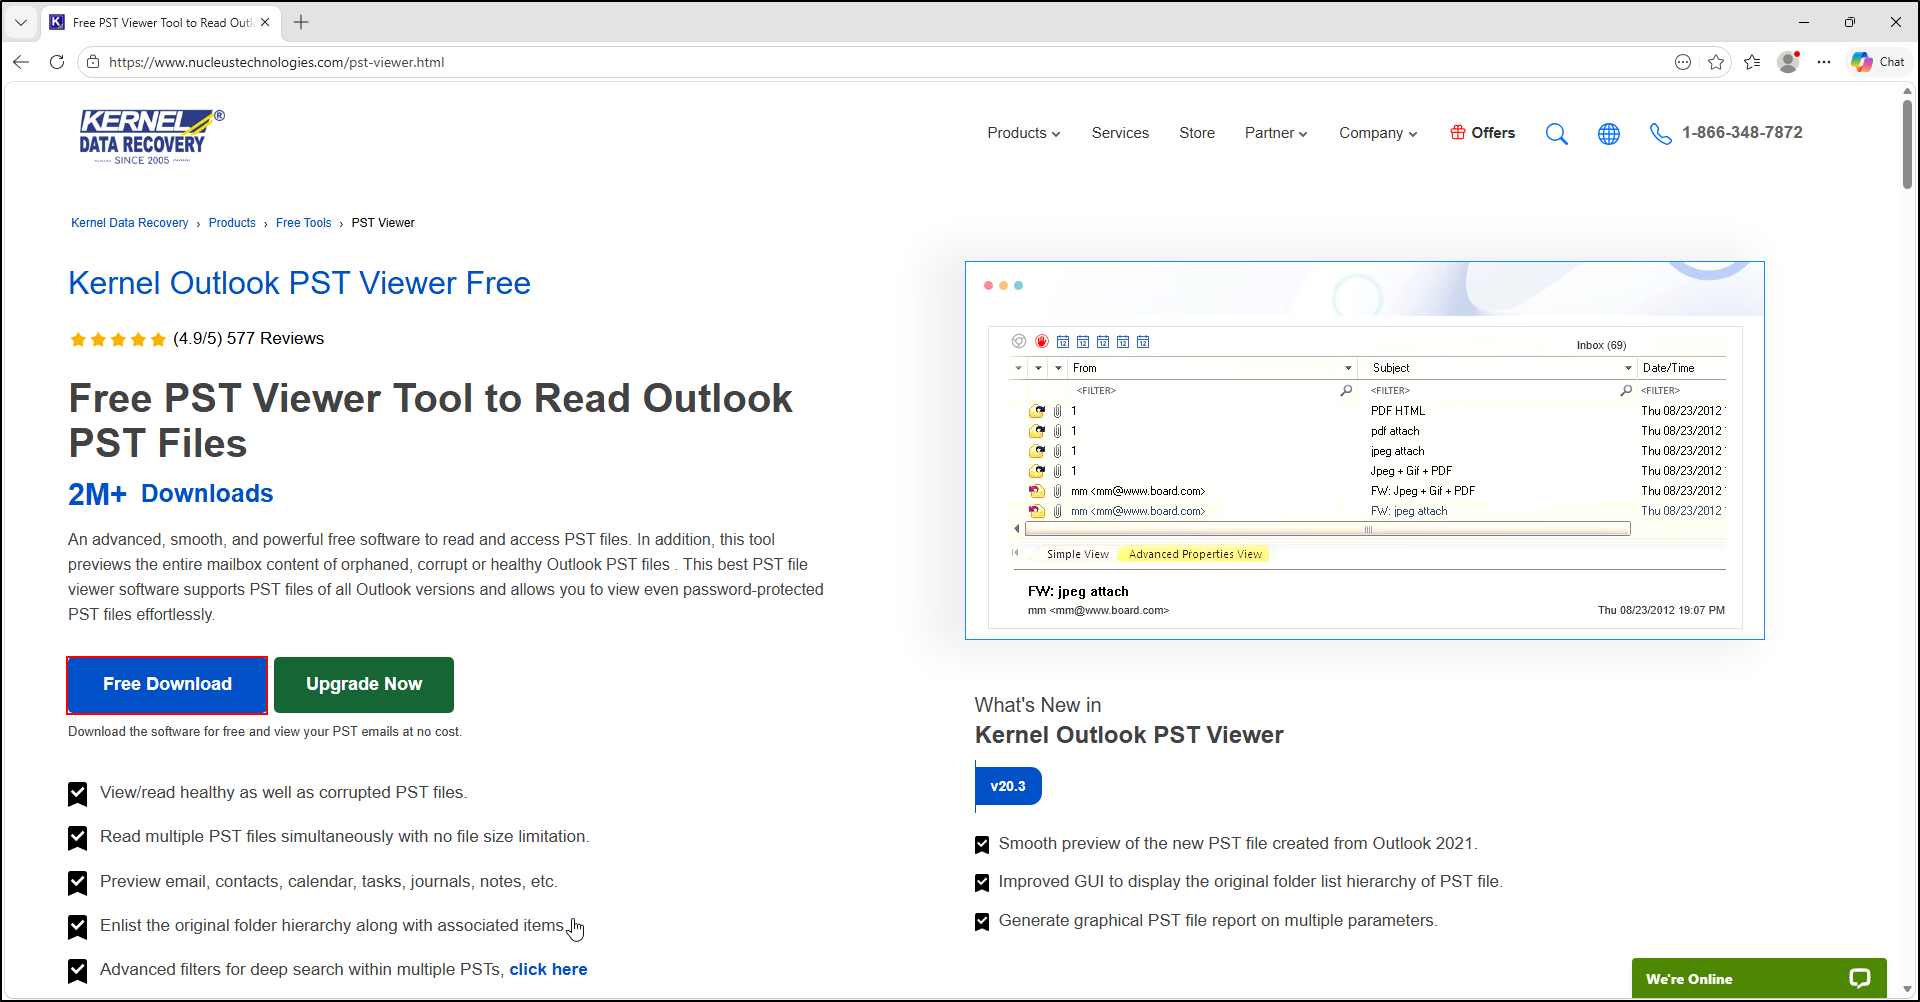
Task: Open the Store menu item
Action: pyautogui.click(x=1197, y=133)
